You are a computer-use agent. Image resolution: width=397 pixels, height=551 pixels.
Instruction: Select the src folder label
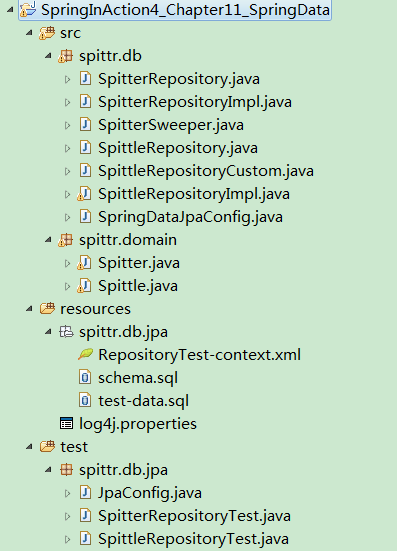pyautogui.click(x=70, y=33)
